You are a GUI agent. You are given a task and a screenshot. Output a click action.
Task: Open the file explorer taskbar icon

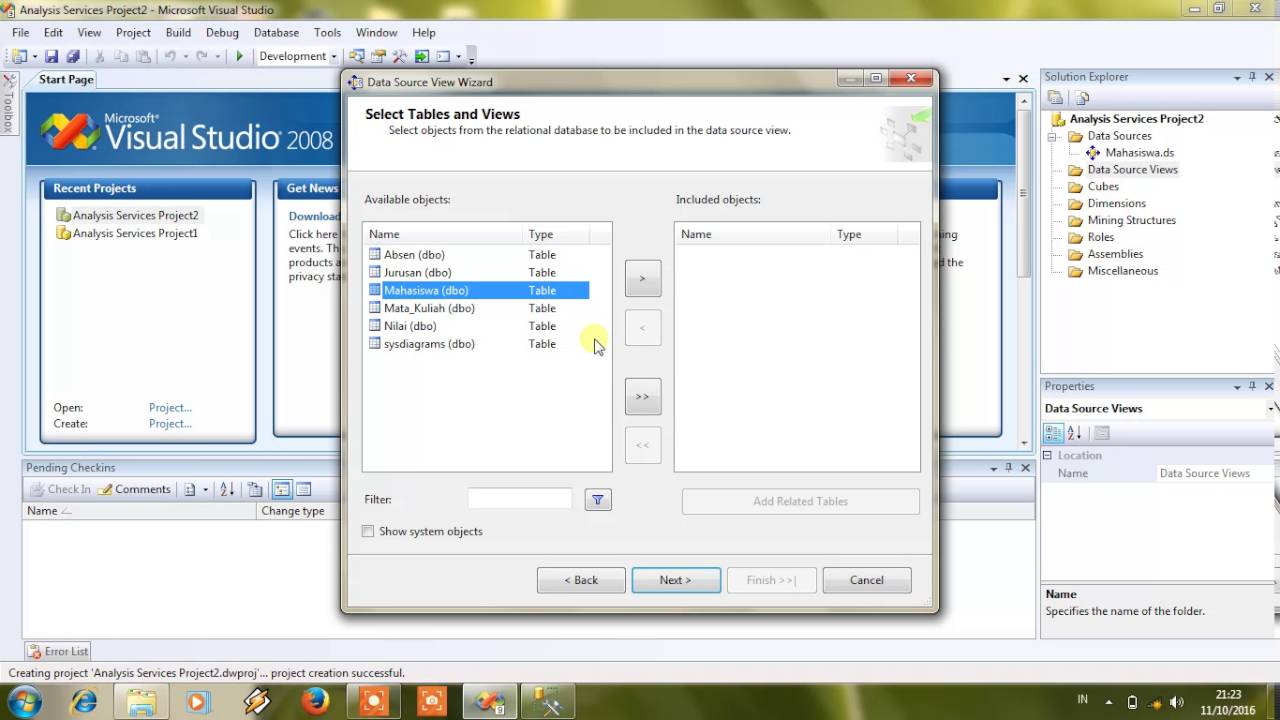(x=142, y=701)
